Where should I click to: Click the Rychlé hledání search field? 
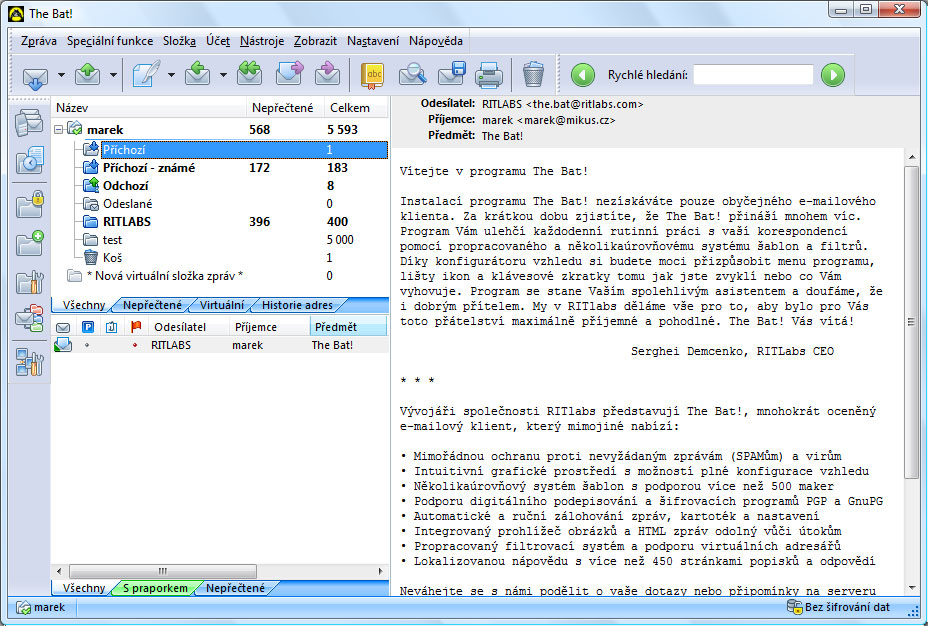[x=753, y=75]
